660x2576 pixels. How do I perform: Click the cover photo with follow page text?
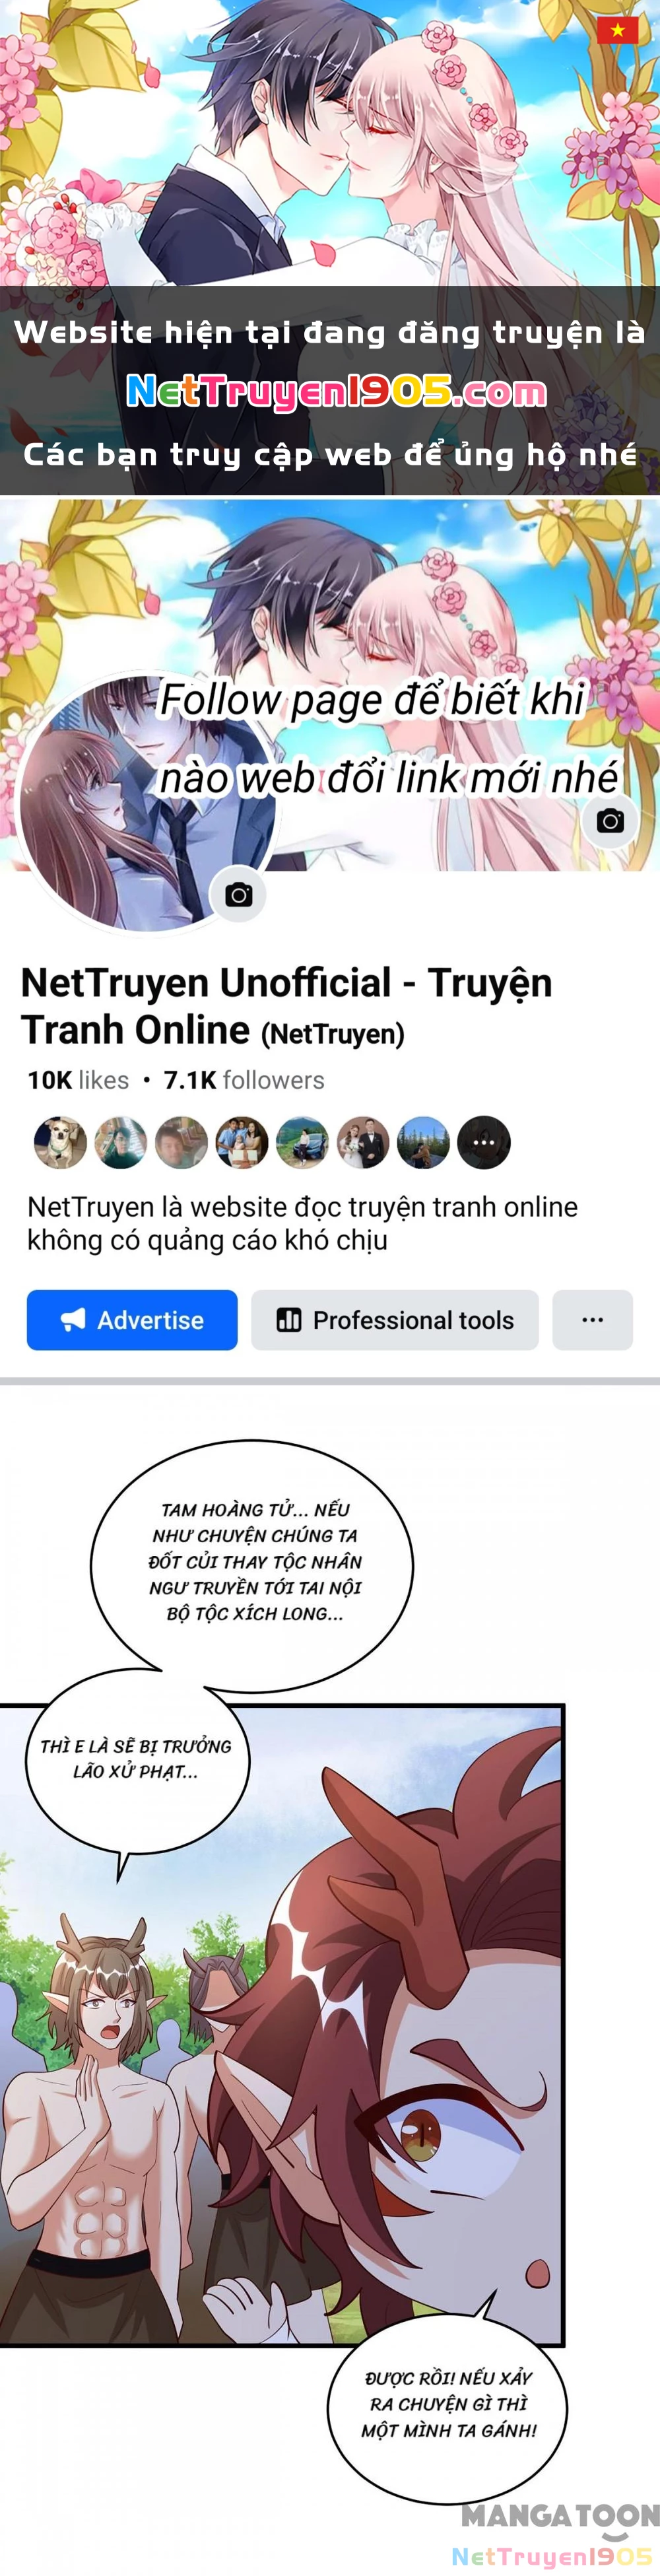pos(330,685)
